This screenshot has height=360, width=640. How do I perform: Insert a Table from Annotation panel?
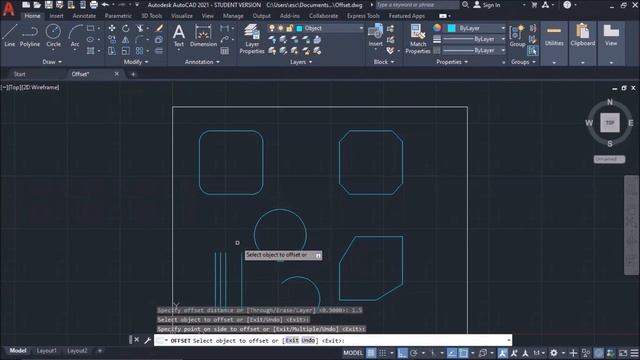224,51
